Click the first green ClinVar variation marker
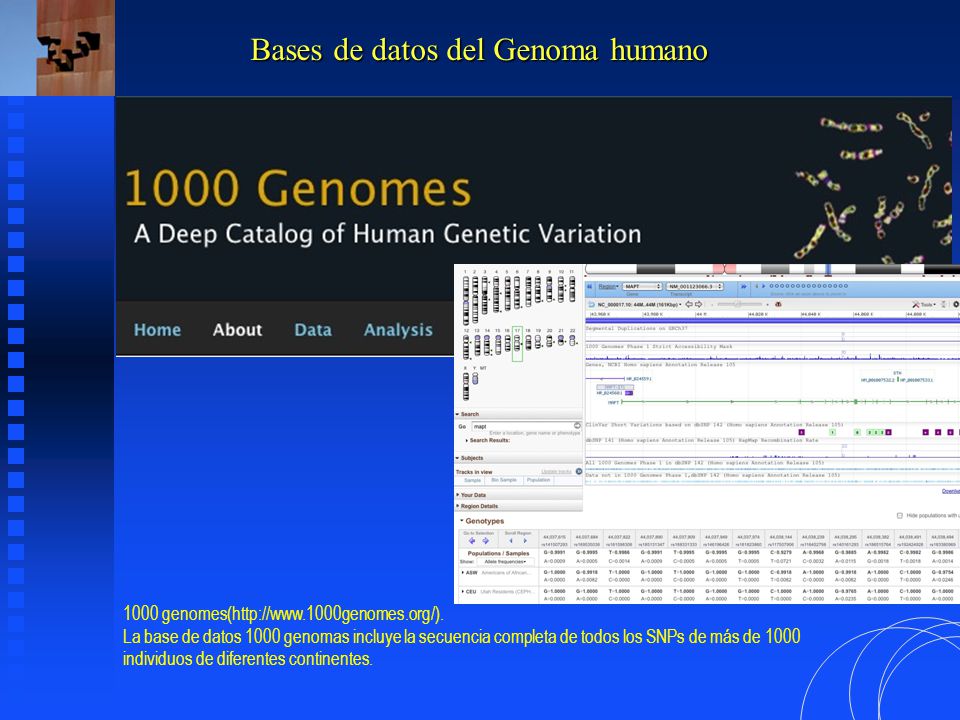The image size is (960, 720). [x=833, y=432]
